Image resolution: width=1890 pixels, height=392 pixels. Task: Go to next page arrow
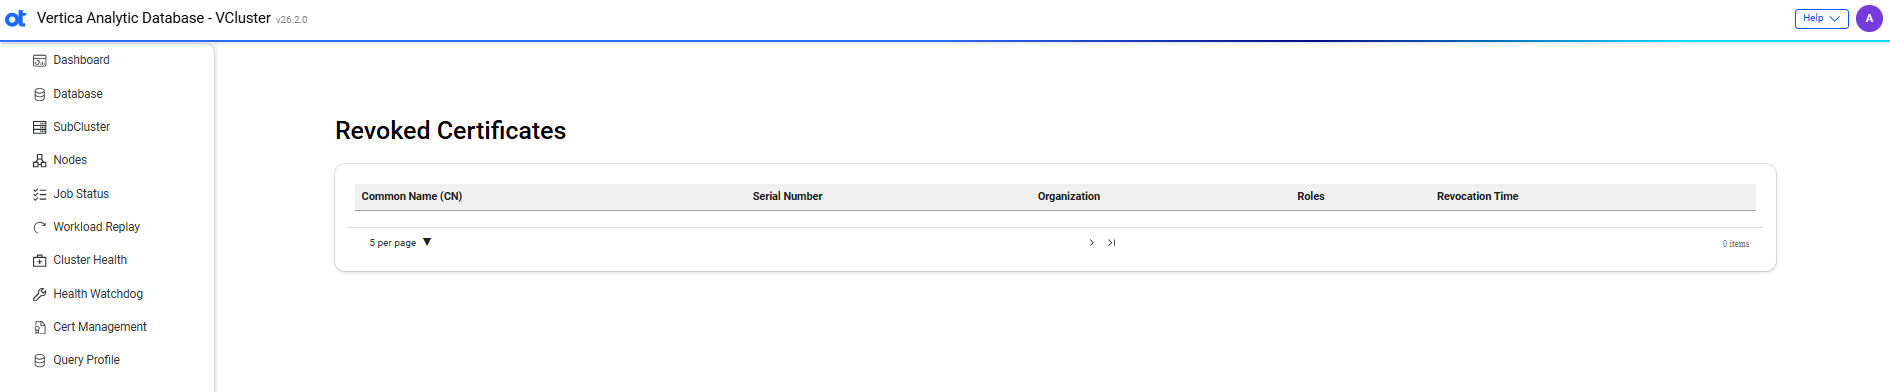[x=1091, y=243]
